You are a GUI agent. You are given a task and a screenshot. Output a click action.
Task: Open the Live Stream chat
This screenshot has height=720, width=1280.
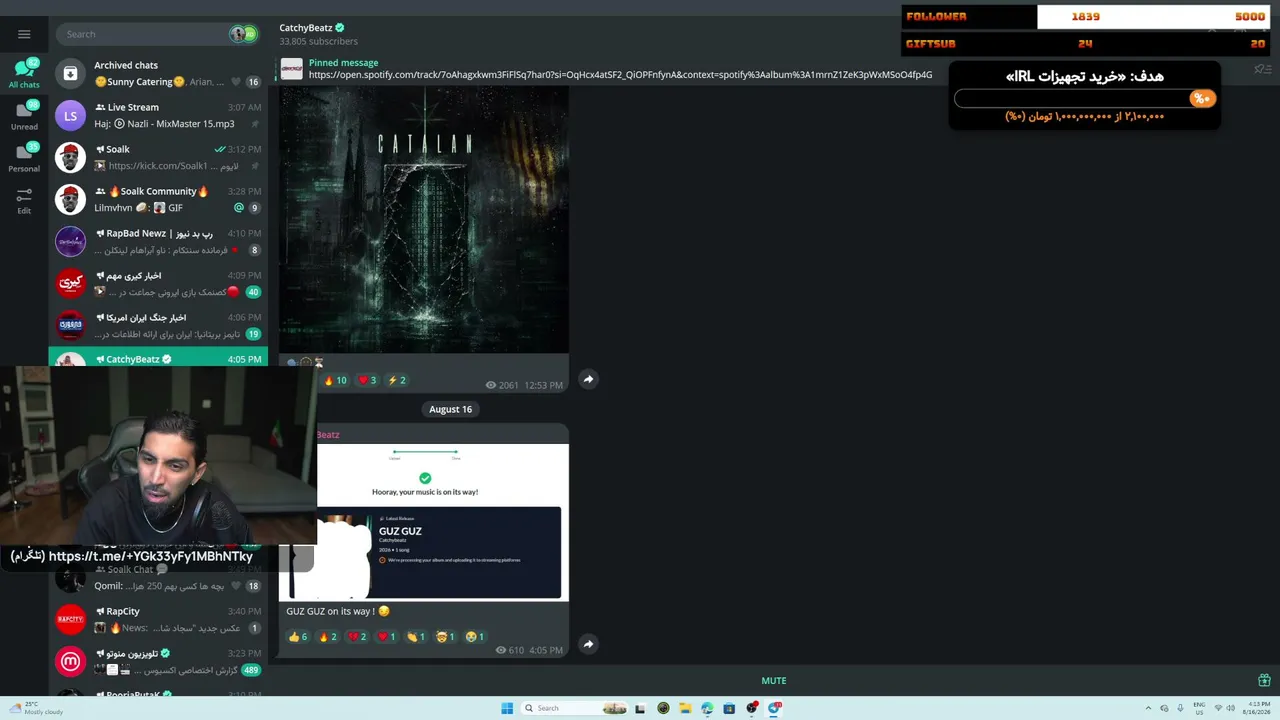(158, 115)
